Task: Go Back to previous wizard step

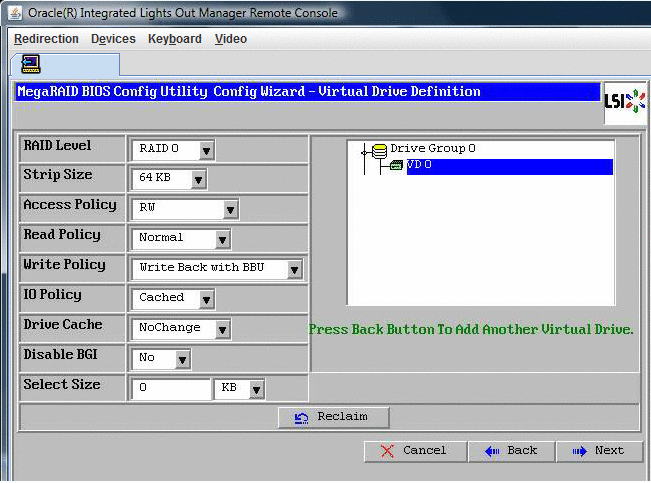Action: [512, 451]
